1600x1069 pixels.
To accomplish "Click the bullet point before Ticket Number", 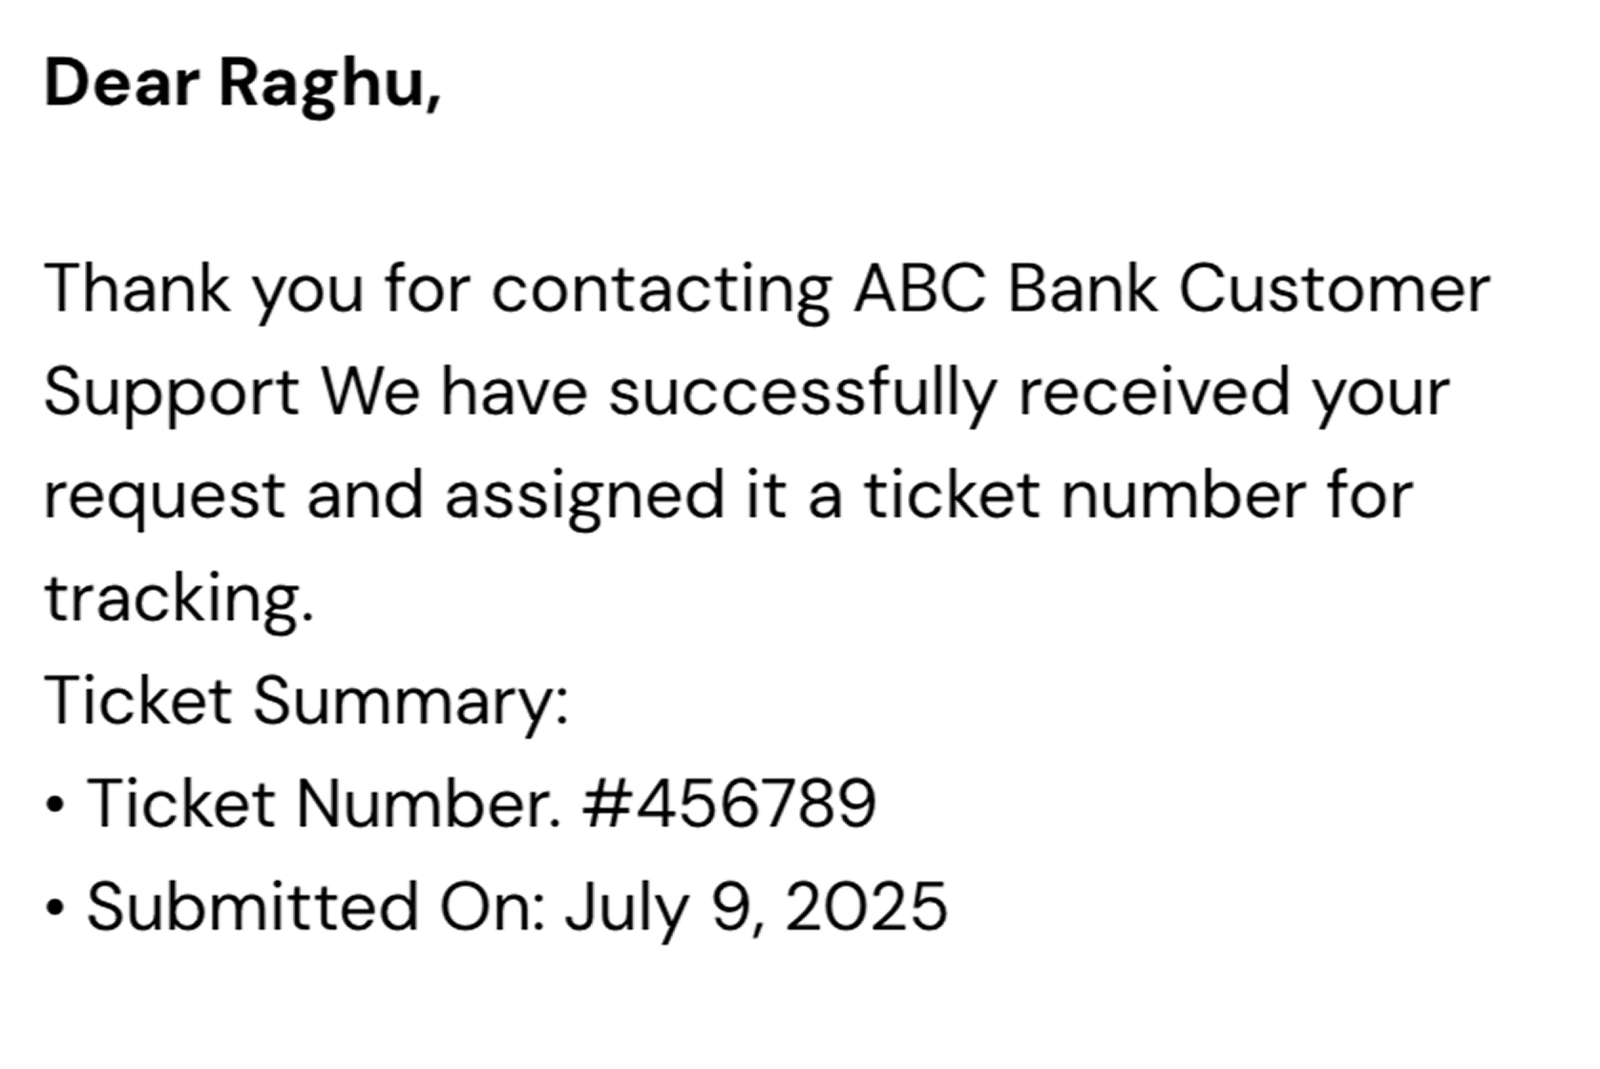I will [56, 805].
